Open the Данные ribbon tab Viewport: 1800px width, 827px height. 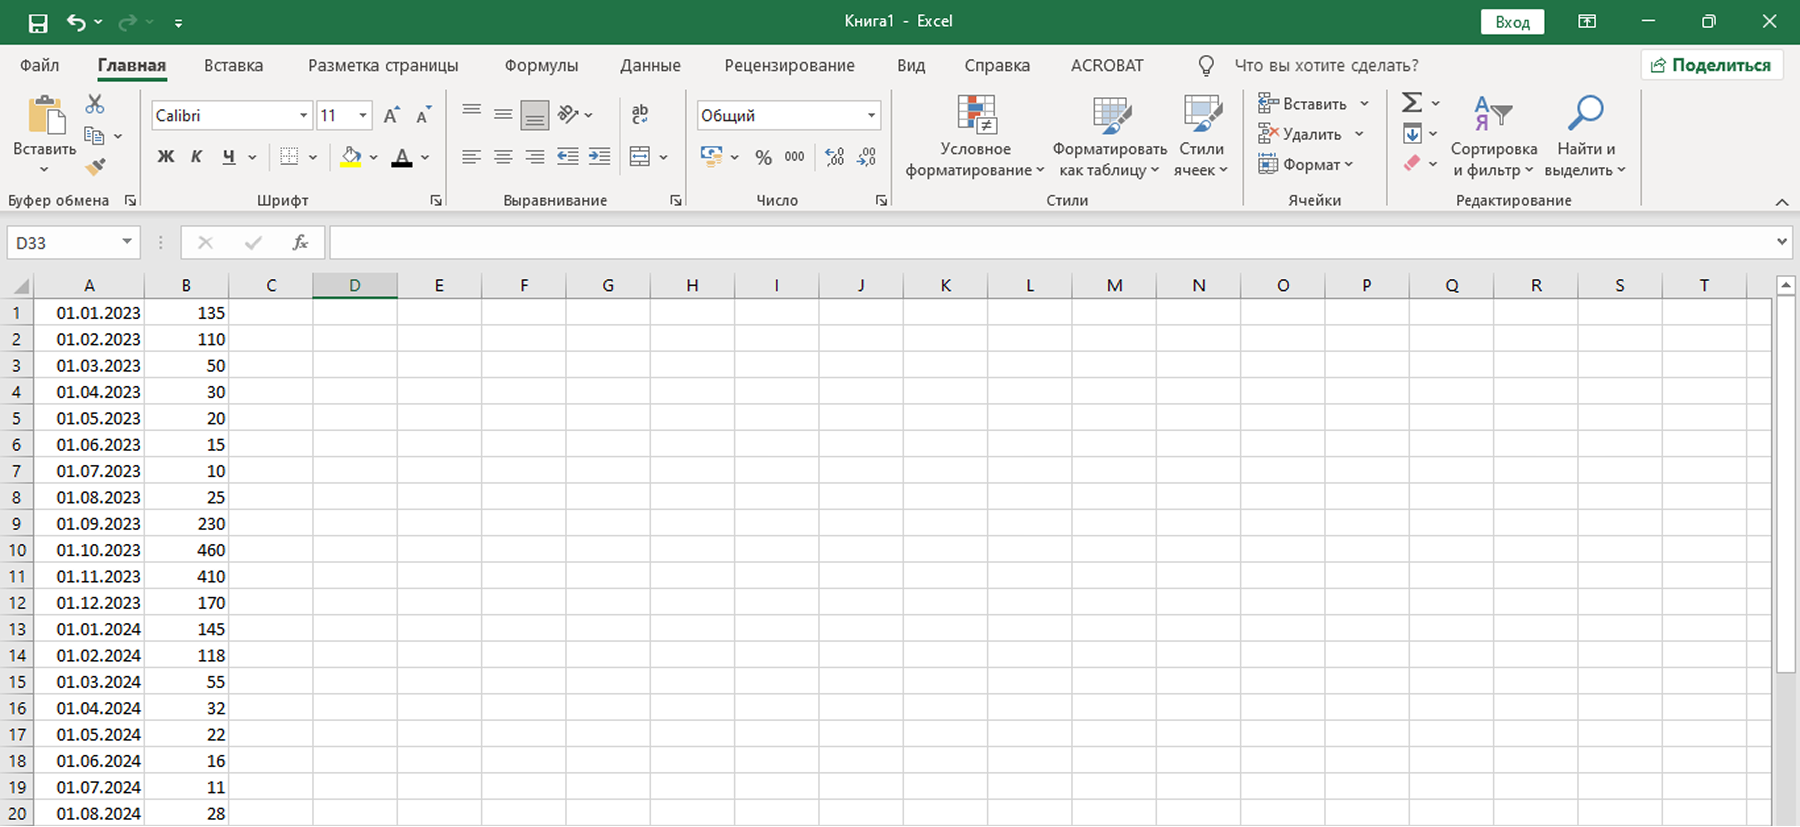(650, 66)
